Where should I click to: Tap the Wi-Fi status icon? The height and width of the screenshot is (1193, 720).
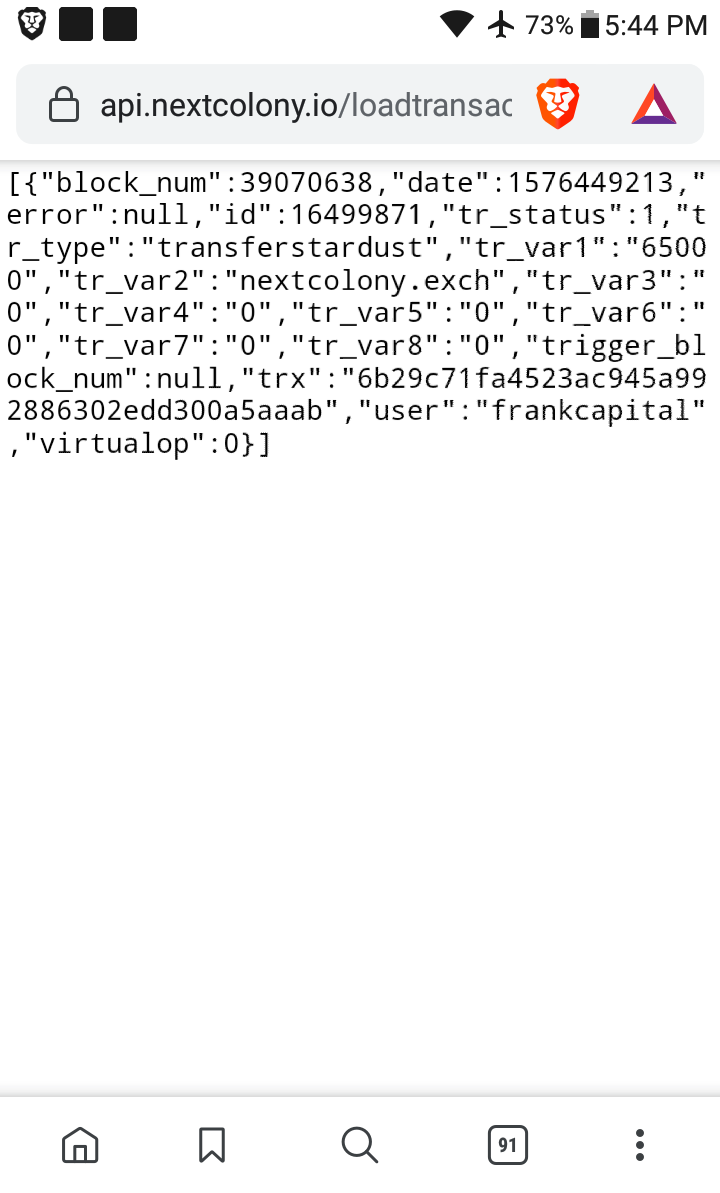point(457,24)
